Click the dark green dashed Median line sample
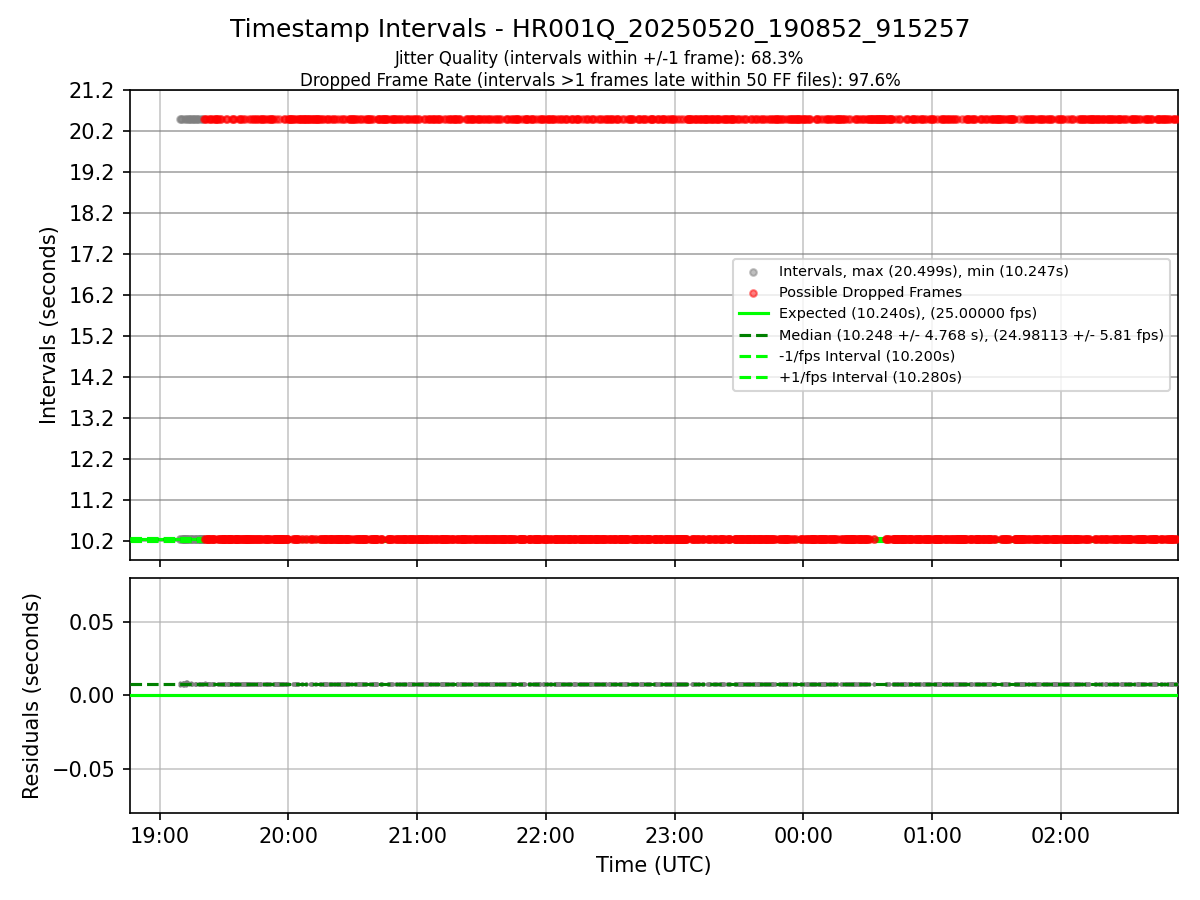The height and width of the screenshot is (900, 1200). pyautogui.click(x=754, y=335)
